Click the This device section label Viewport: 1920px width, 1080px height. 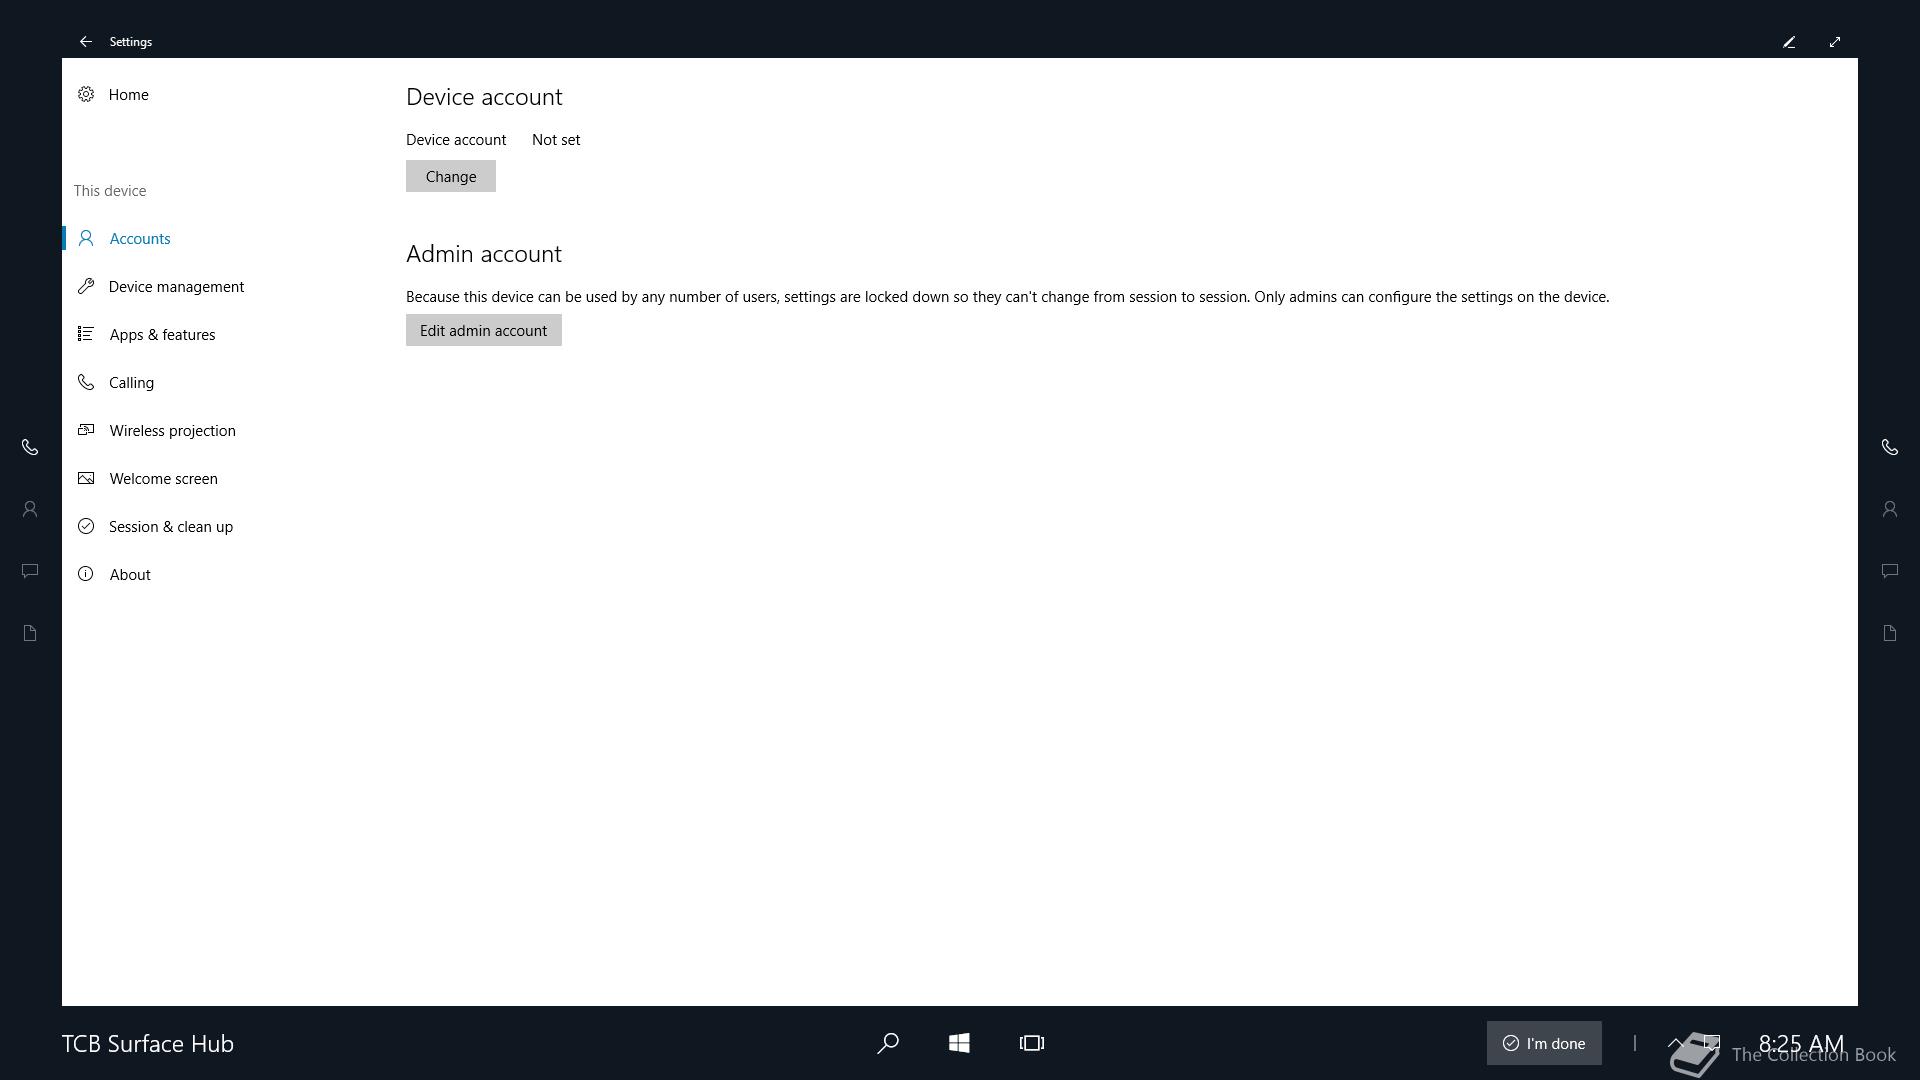click(x=110, y=191)
